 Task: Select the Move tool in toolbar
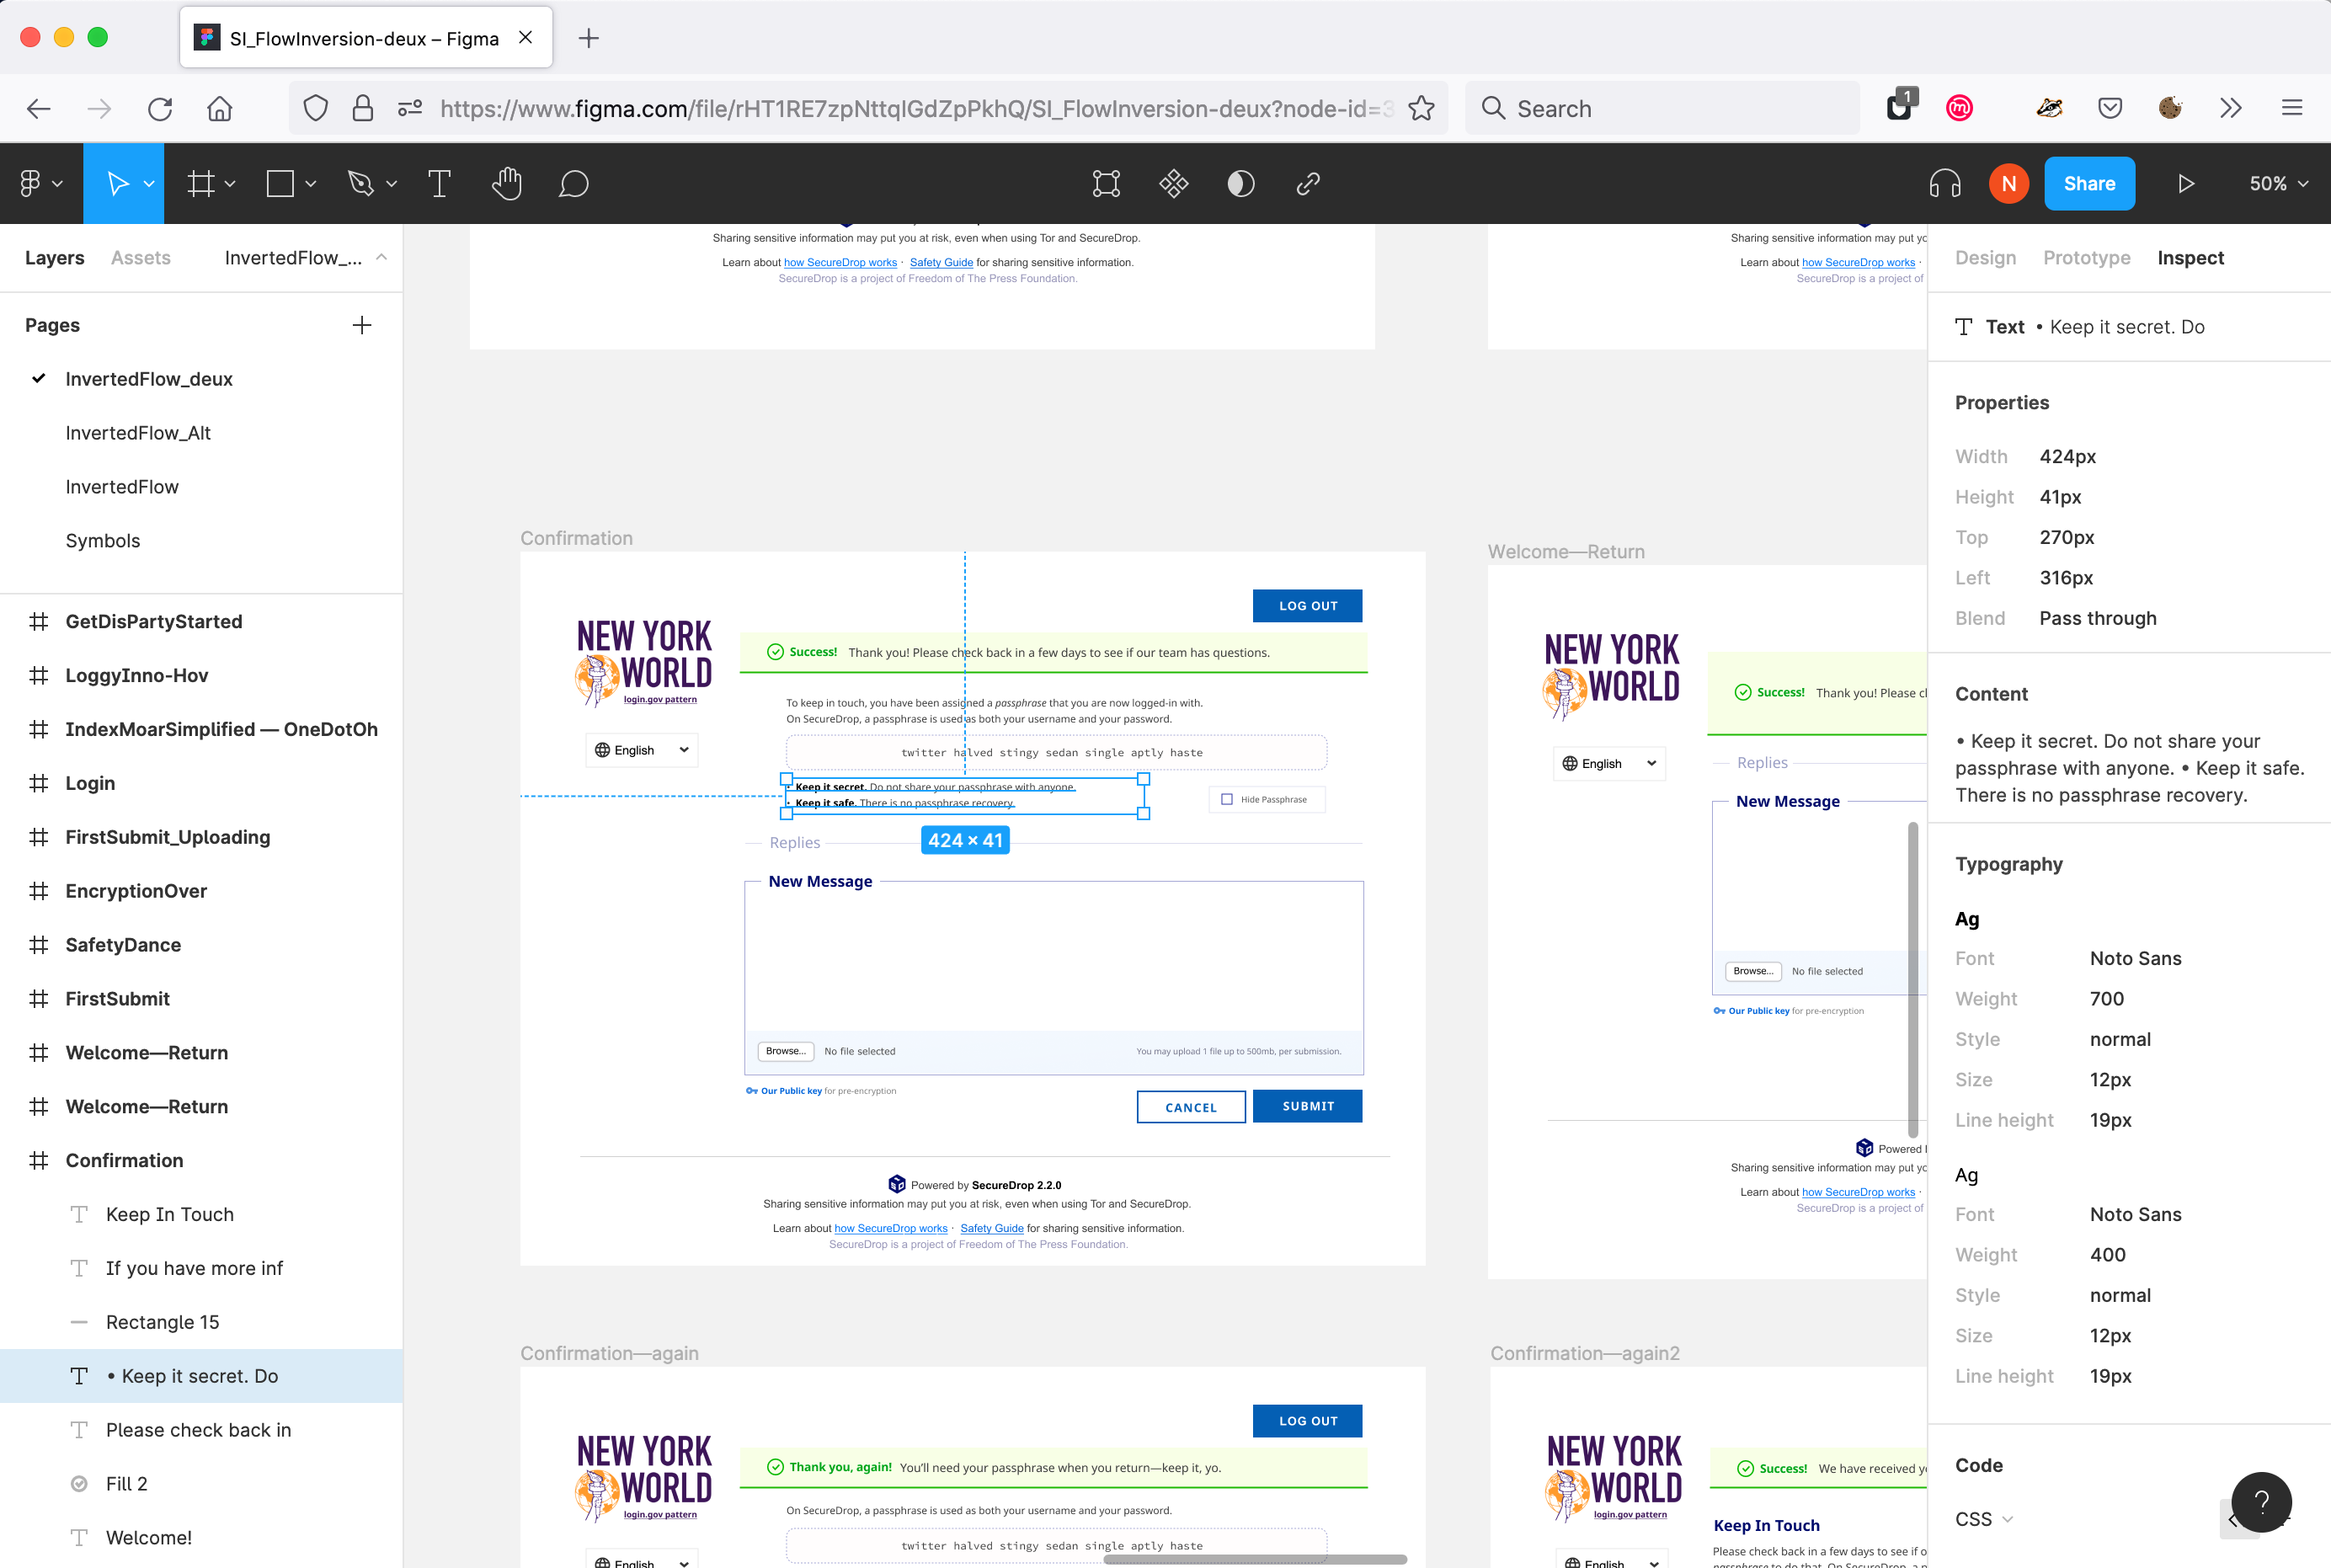[x=117, y=182]
